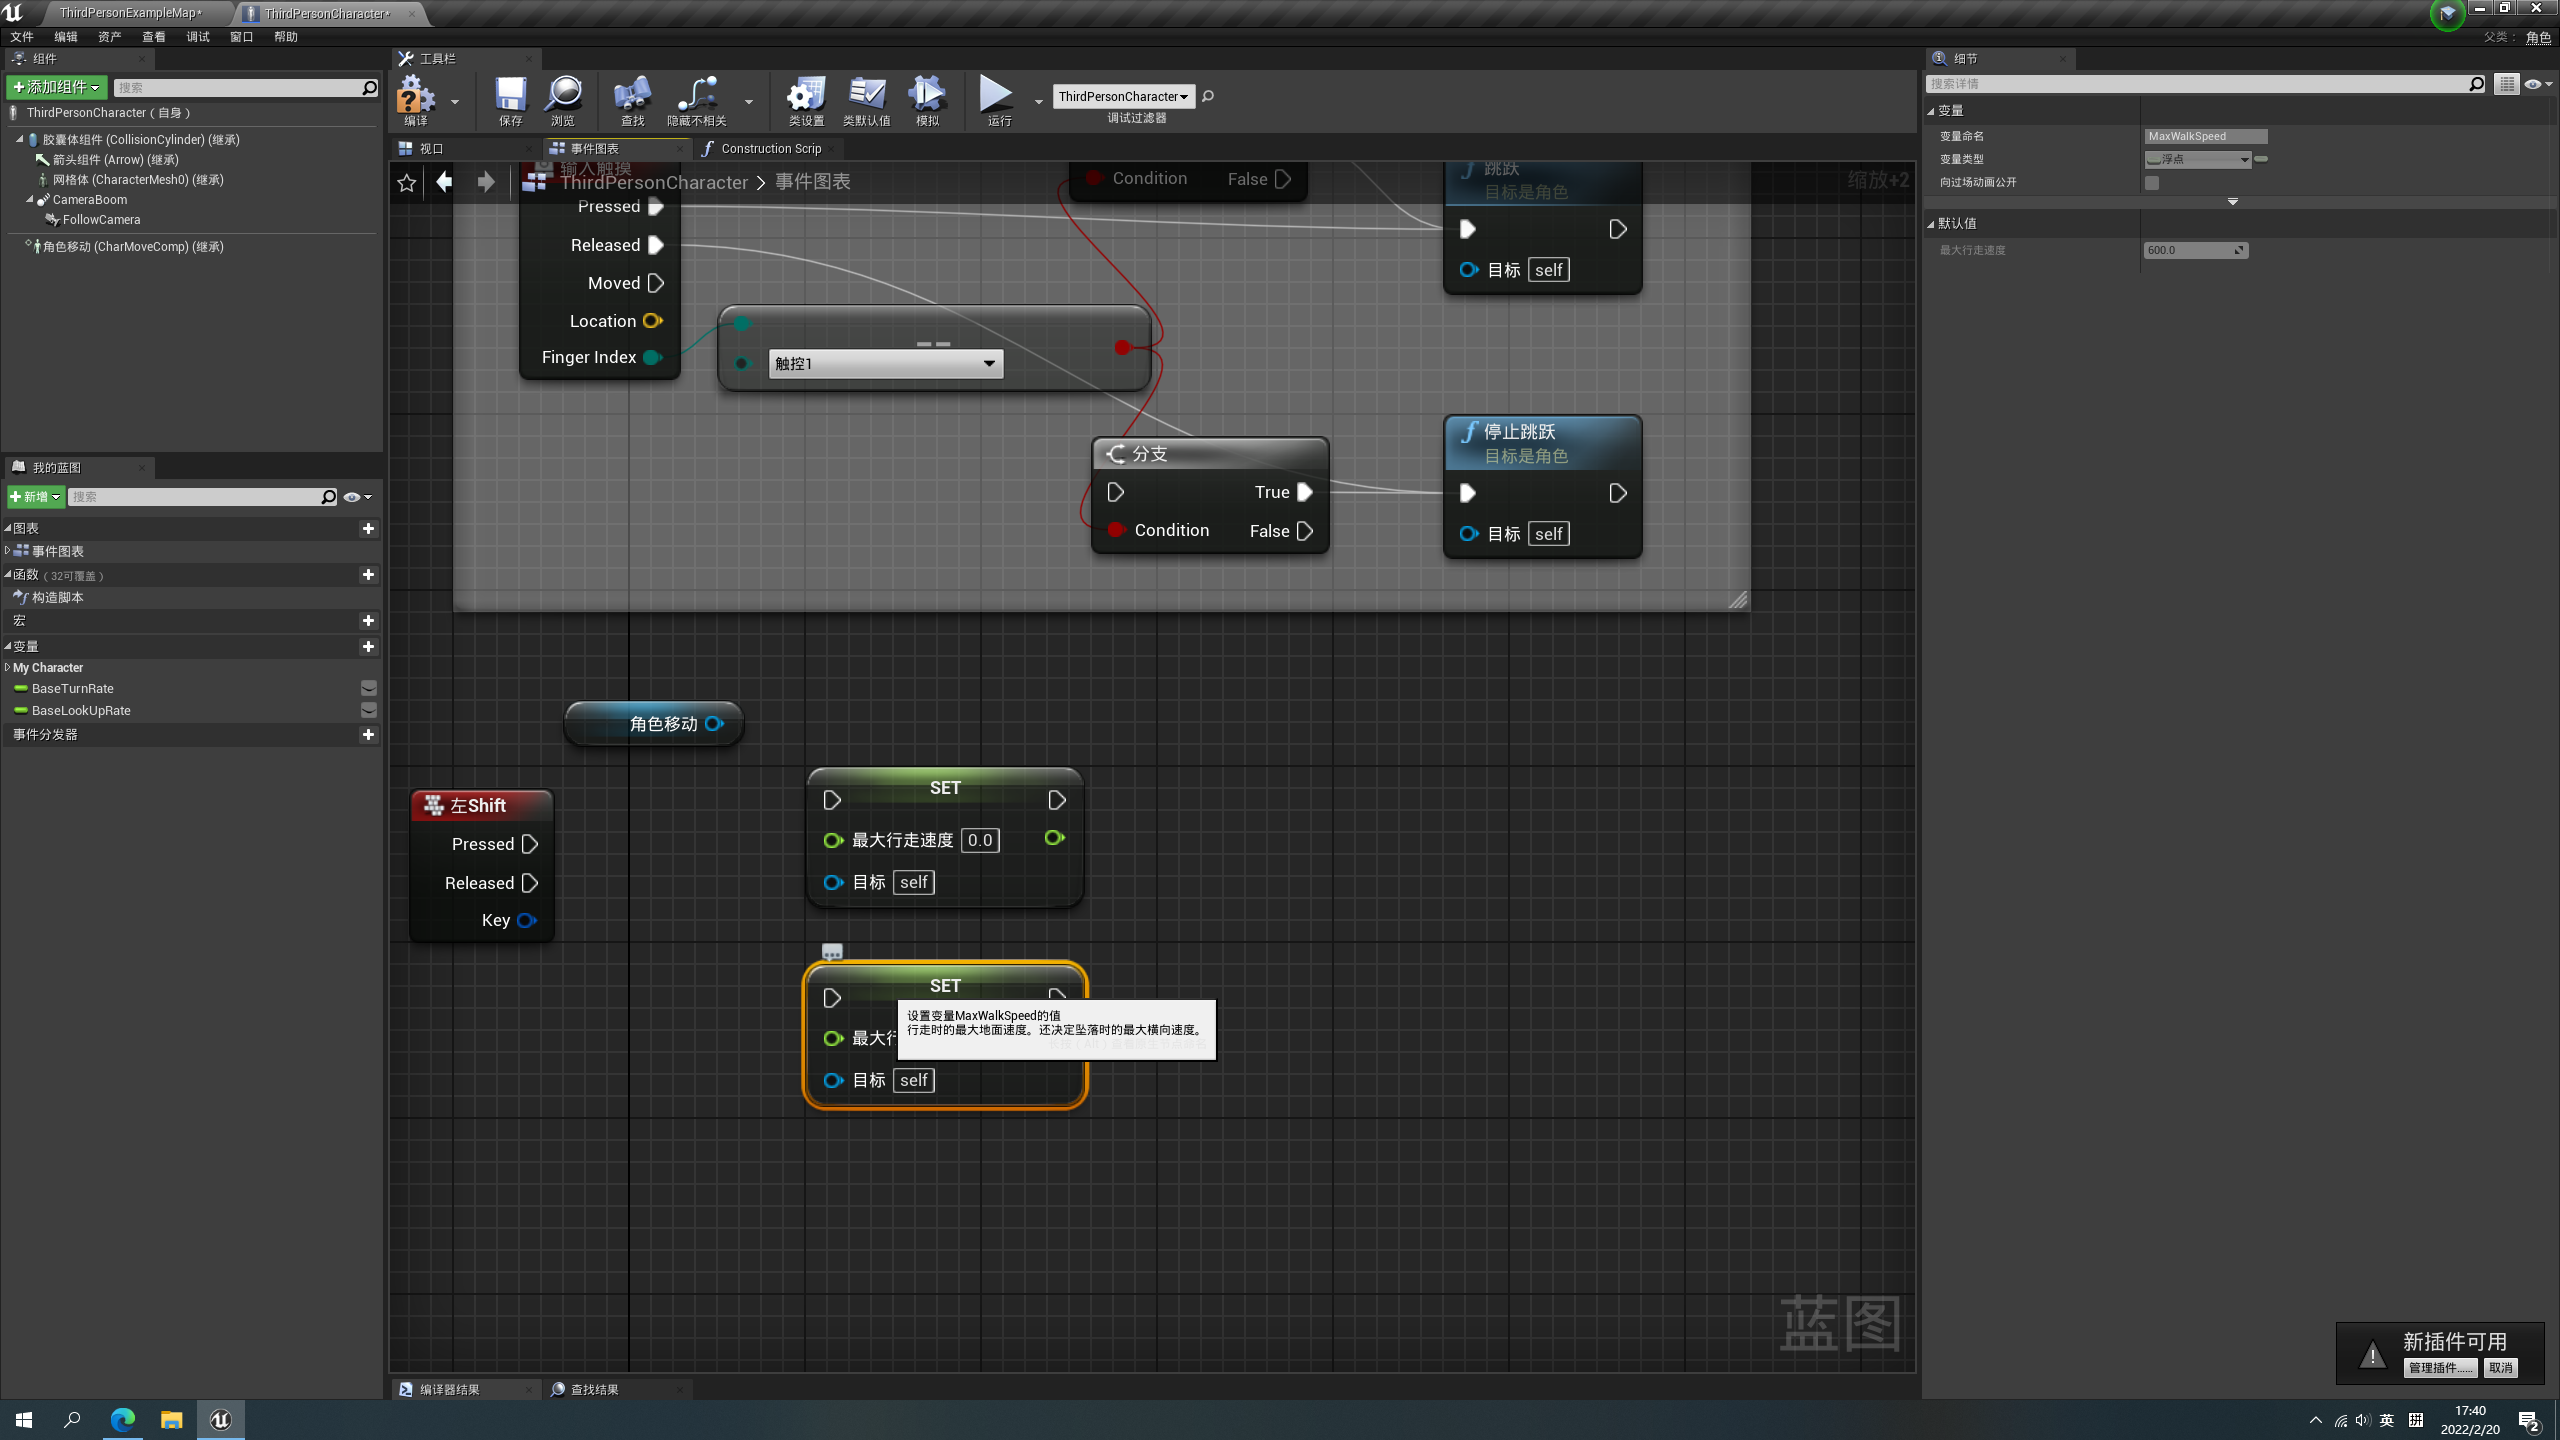Add a new variable with plus button
This screenshot has width=2560, height=1440.
point(368,646)
